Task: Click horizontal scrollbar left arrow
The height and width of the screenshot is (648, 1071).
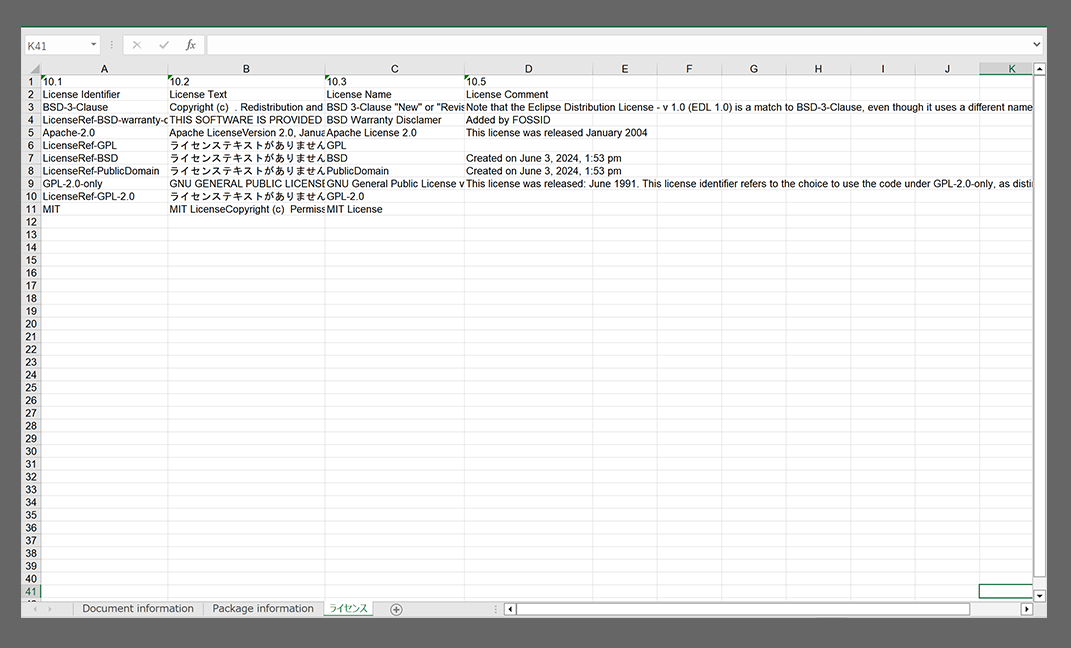Action: [x=510, y=609]
